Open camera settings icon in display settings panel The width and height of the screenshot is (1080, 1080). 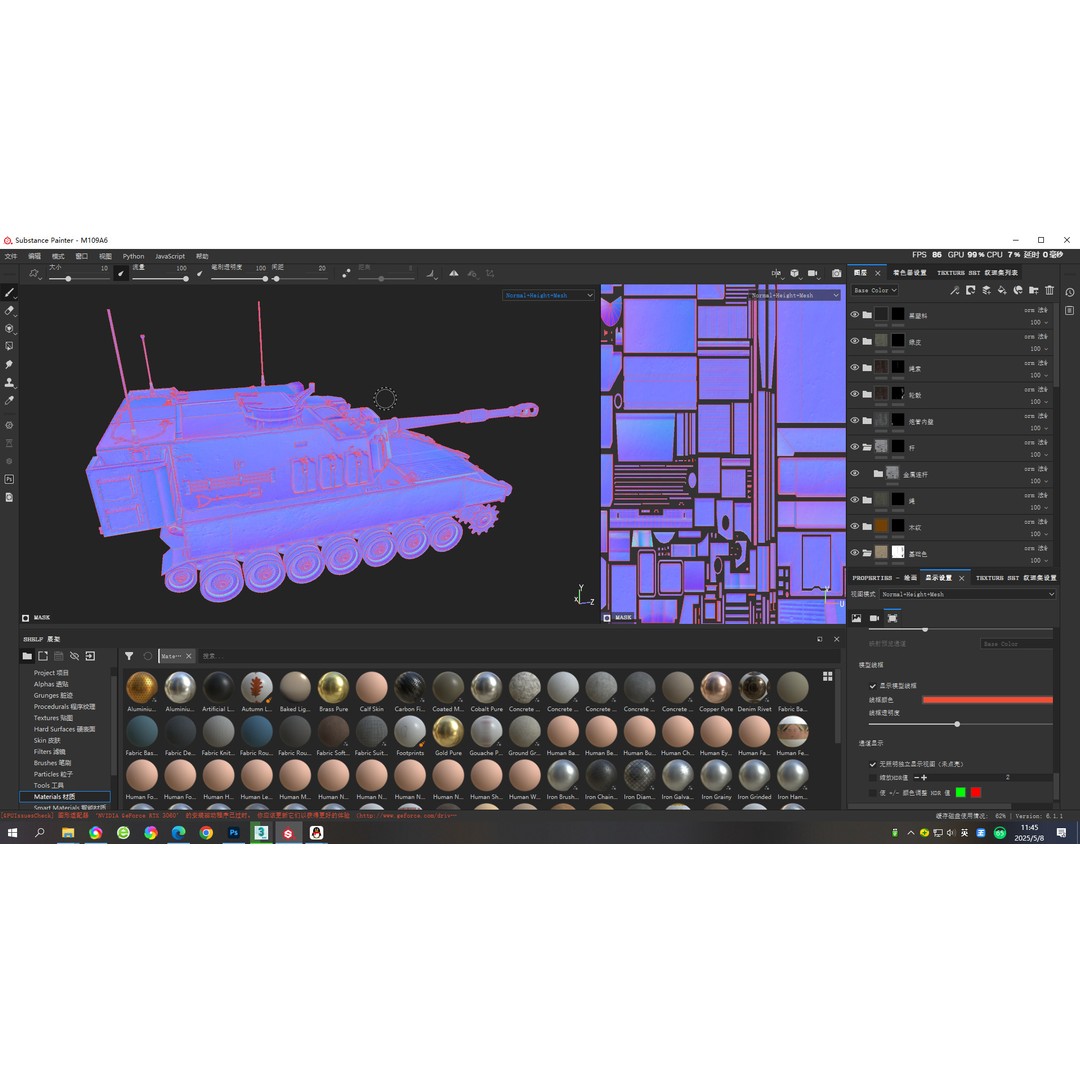[x=874, y=618]
